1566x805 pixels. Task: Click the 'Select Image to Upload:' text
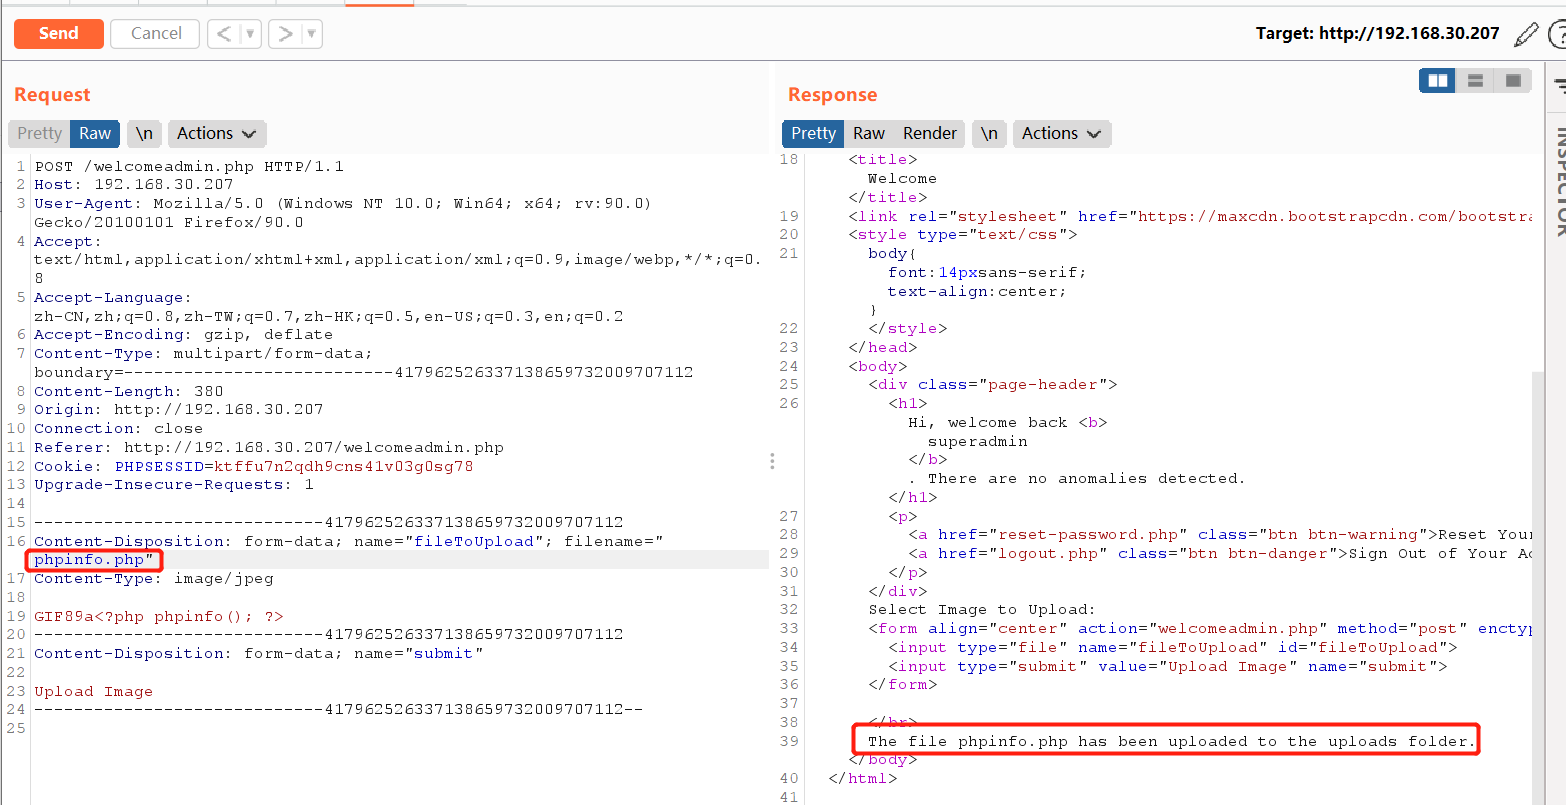point(982,609)
